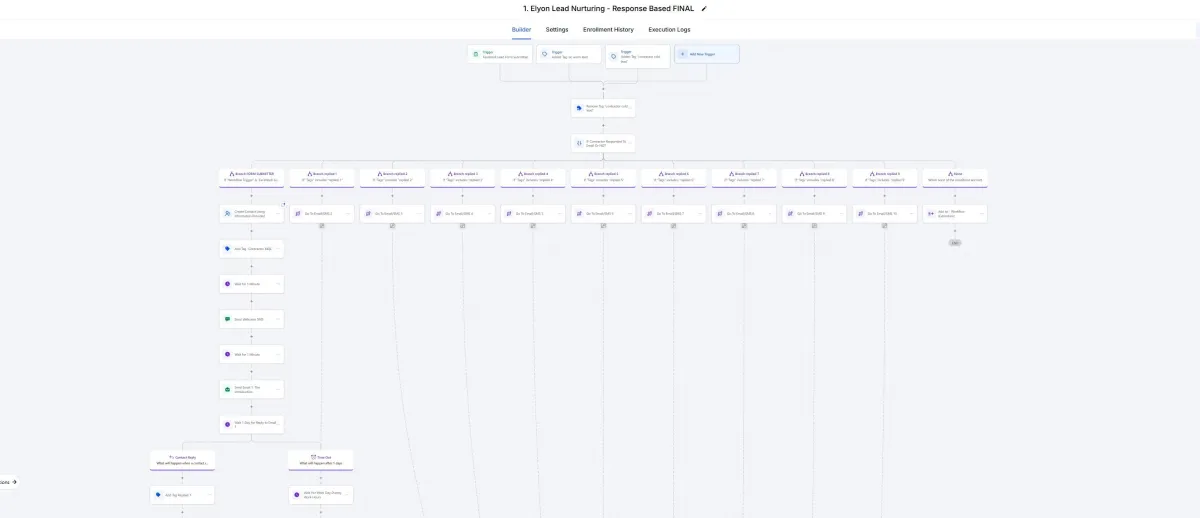
Task: Open the three-dot menu on Send Email 1 node
Action: pos(278,389)
